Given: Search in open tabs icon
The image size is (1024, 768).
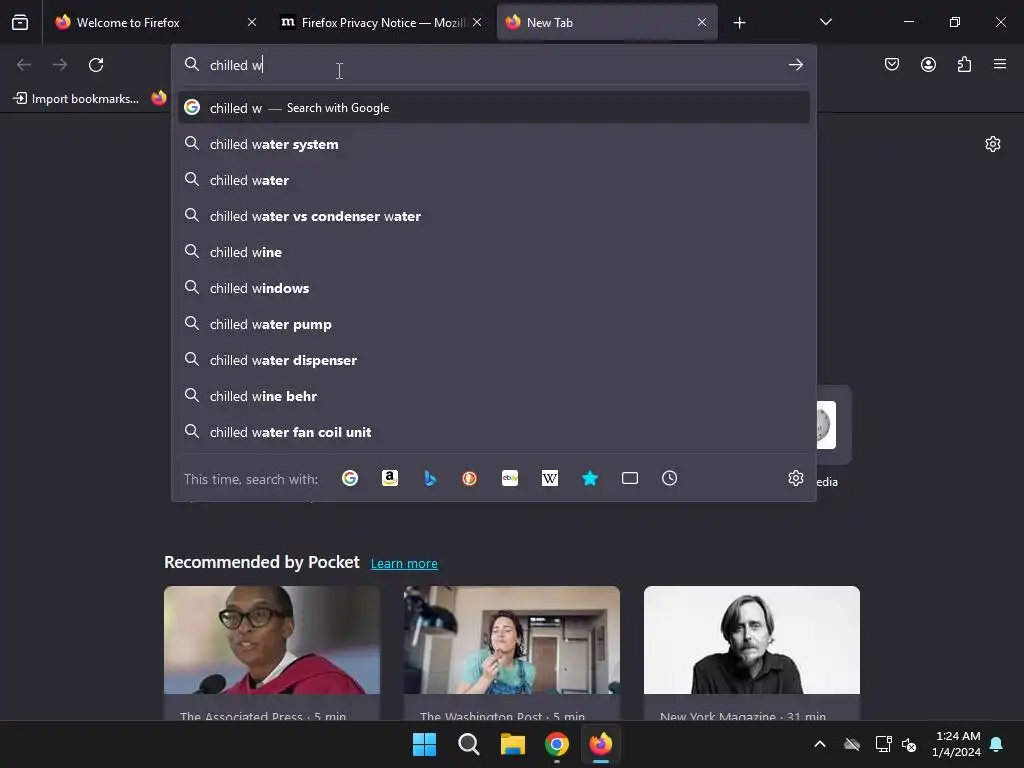Looking at the screenshot, I should (630, 478).
